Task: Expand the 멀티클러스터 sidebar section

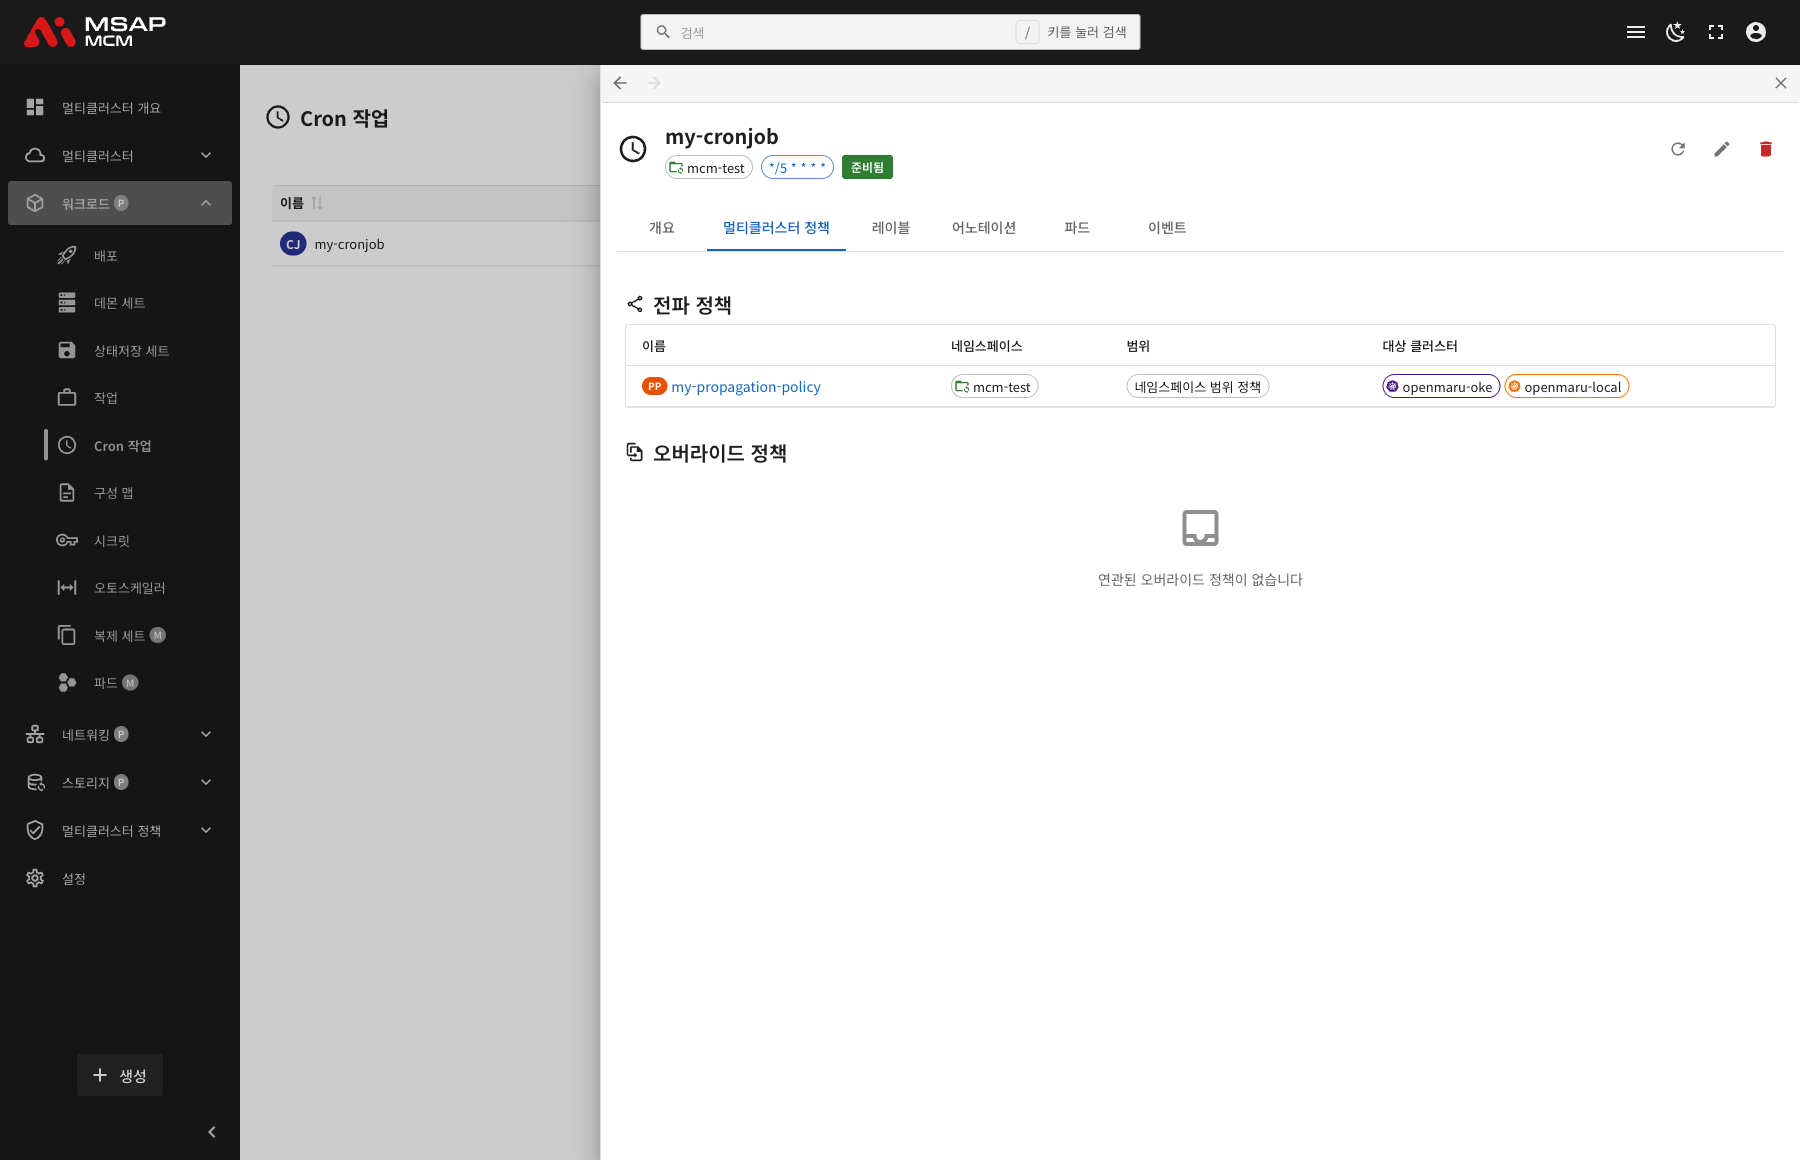Action: [x=120, y=155]
